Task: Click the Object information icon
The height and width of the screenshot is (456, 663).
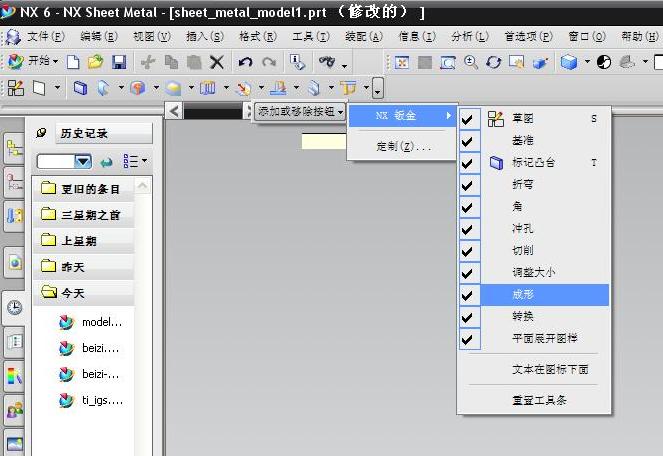Action: pyautogui.click(x=297, y=63)
